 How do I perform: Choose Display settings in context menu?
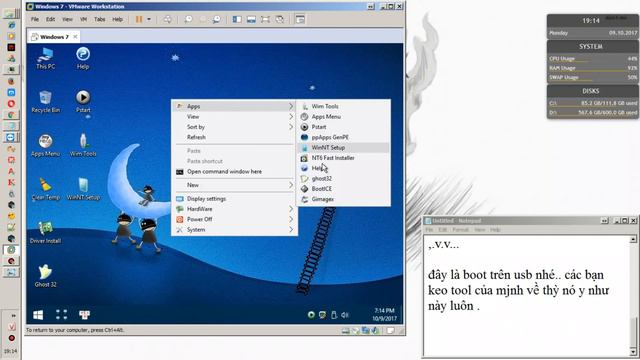[234, 199]
